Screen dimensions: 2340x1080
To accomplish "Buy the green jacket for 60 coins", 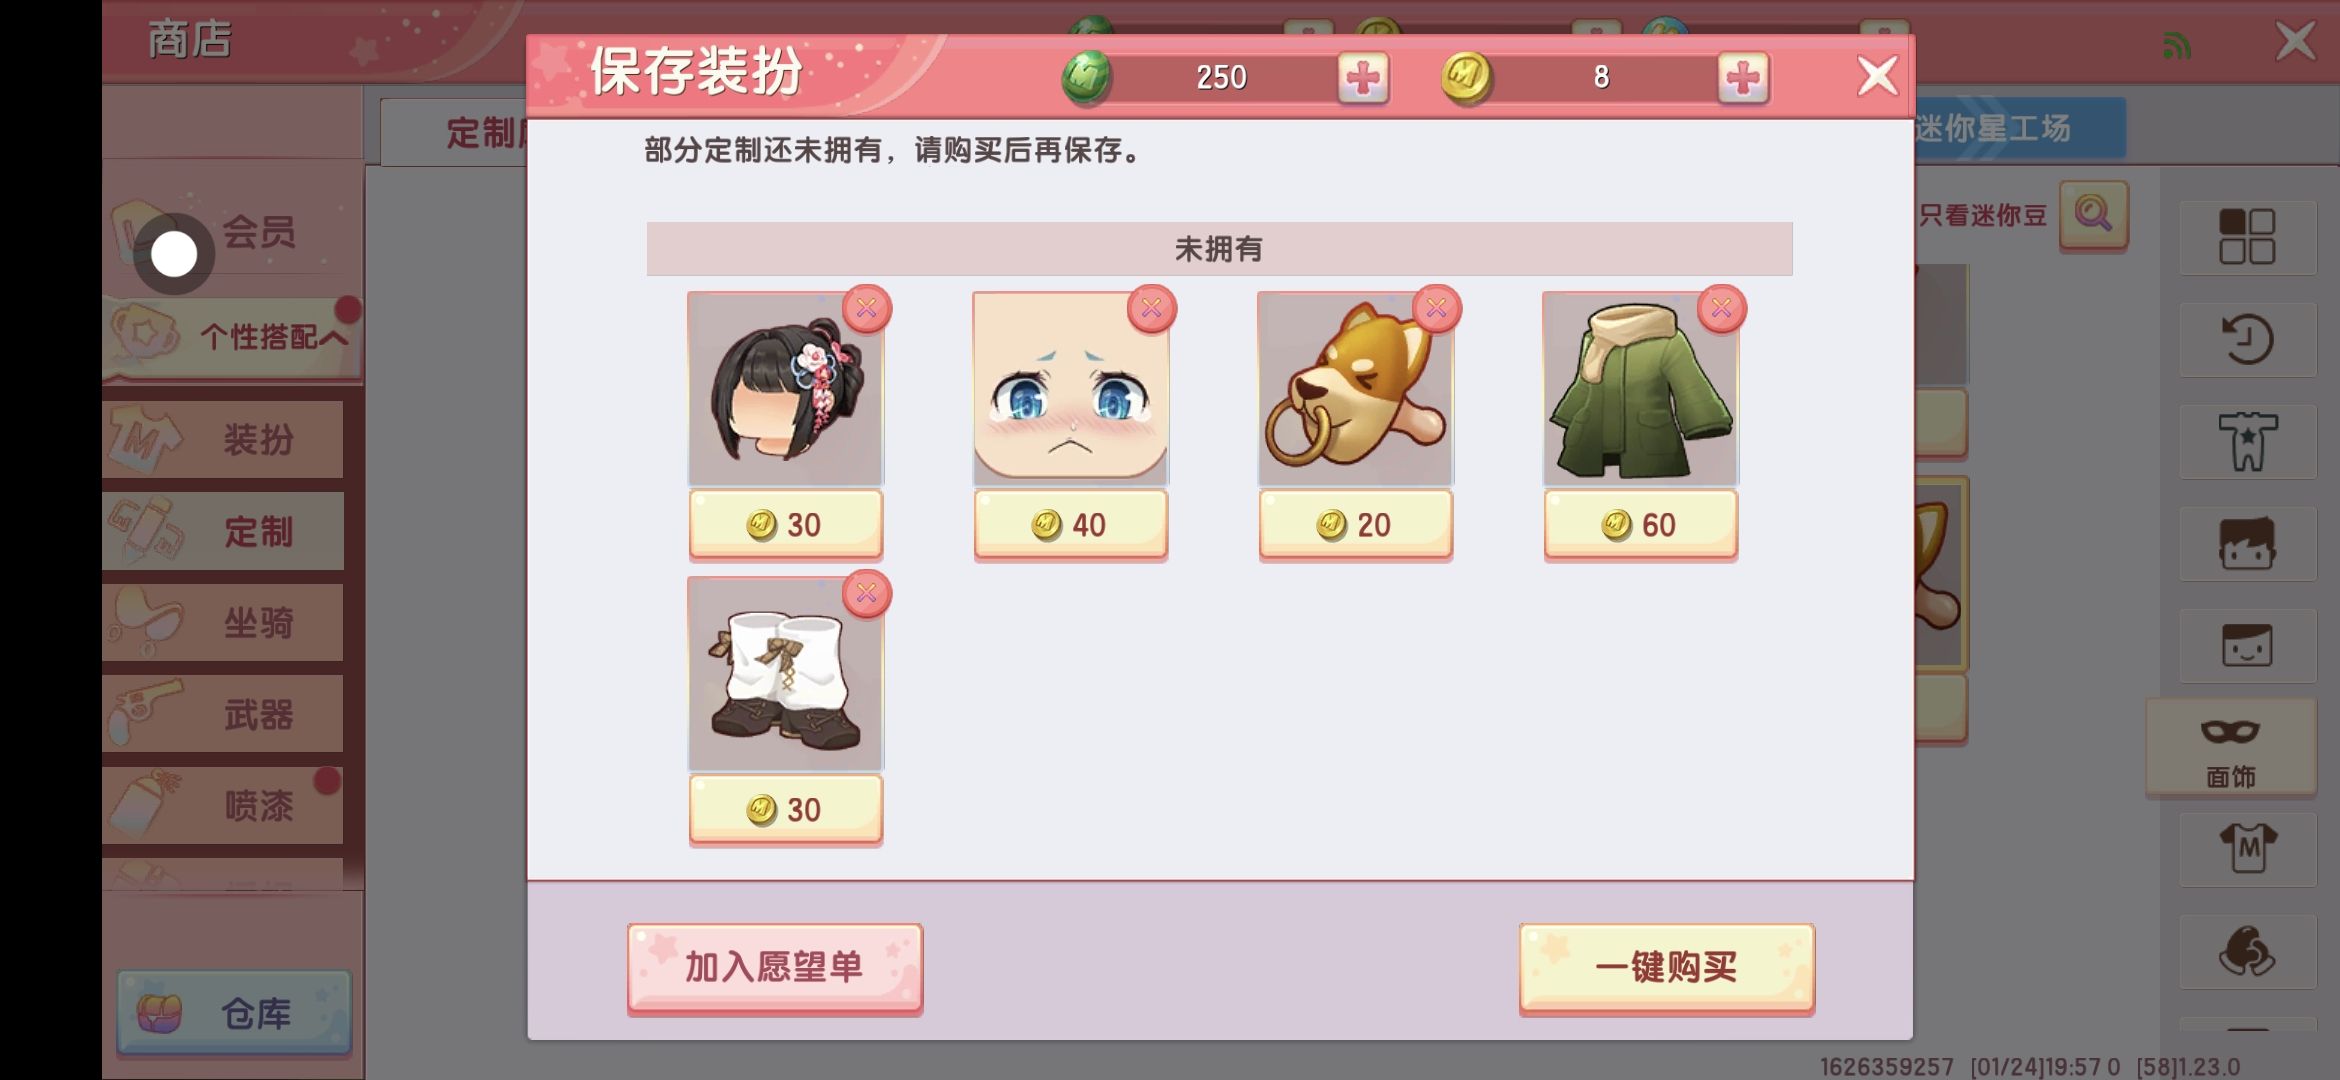I will pos(1640,524).
